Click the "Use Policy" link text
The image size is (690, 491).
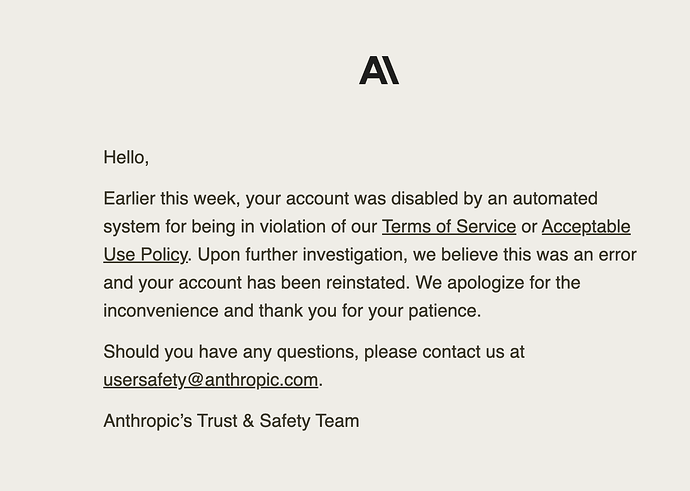tap(145, 255)
